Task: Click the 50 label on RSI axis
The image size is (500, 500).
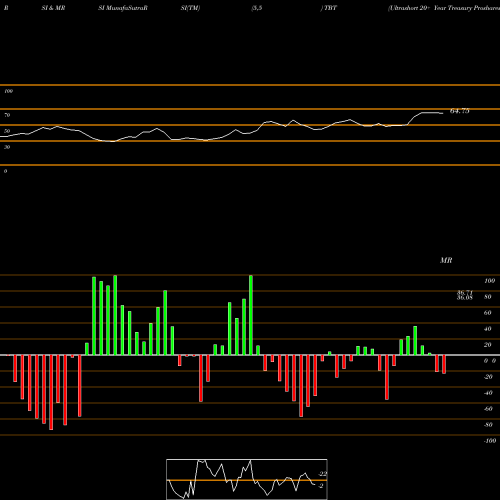Action: pyautogui.click(x=7, y=131)
